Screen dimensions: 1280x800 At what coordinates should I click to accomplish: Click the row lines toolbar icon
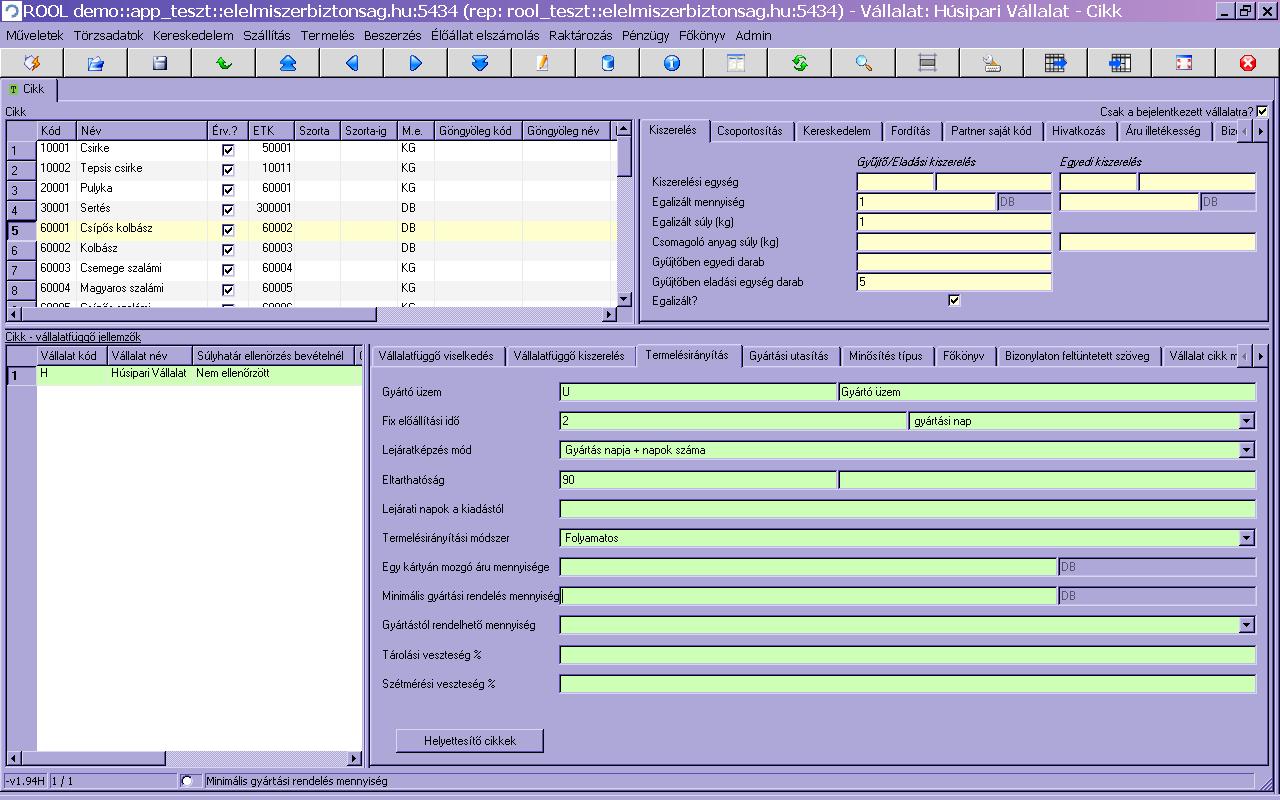point(927,63)
